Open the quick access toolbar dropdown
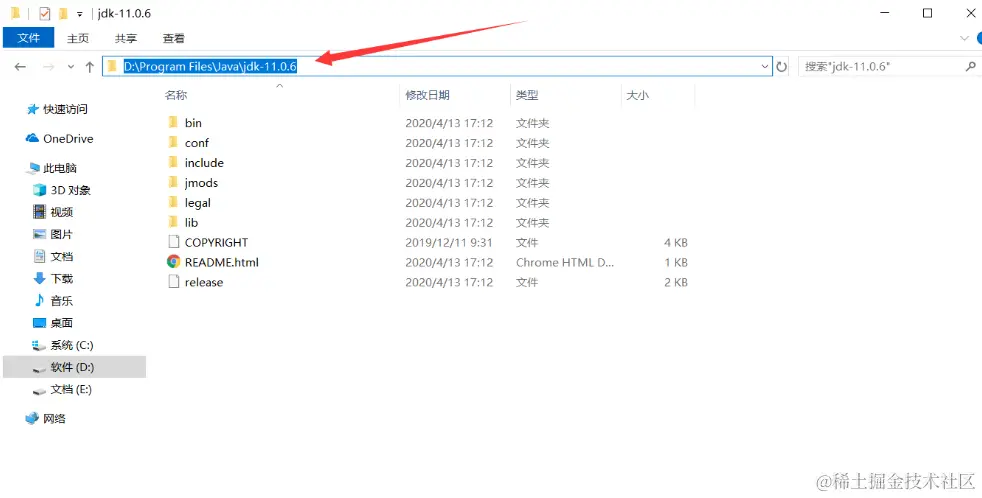Viewport: 982px width, 498px height. click(80, 14)
